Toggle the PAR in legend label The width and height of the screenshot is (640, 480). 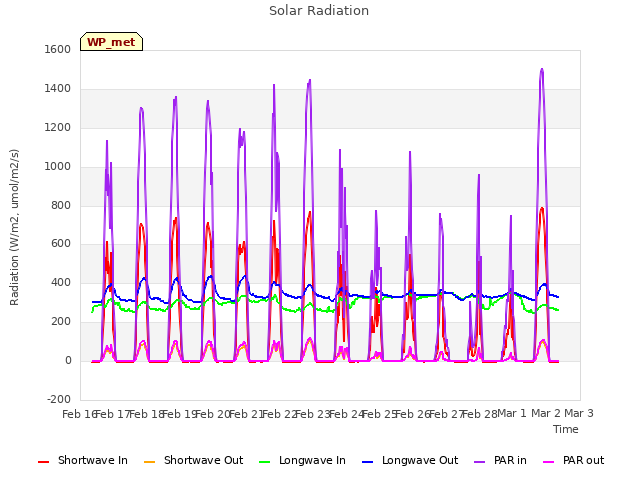pos(510,460)
